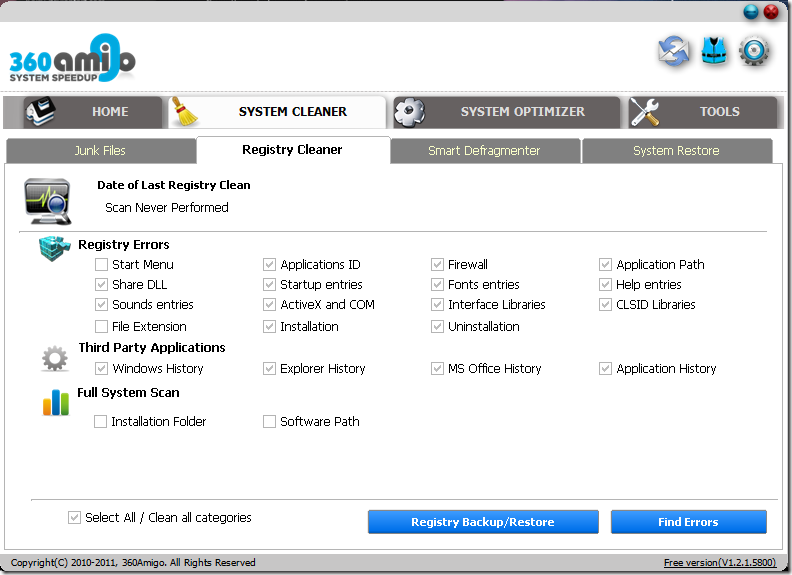The width and height of the screenshot is (792, 575).
Task: Toggle the Sounds entries checkbox
Action: 102,304
